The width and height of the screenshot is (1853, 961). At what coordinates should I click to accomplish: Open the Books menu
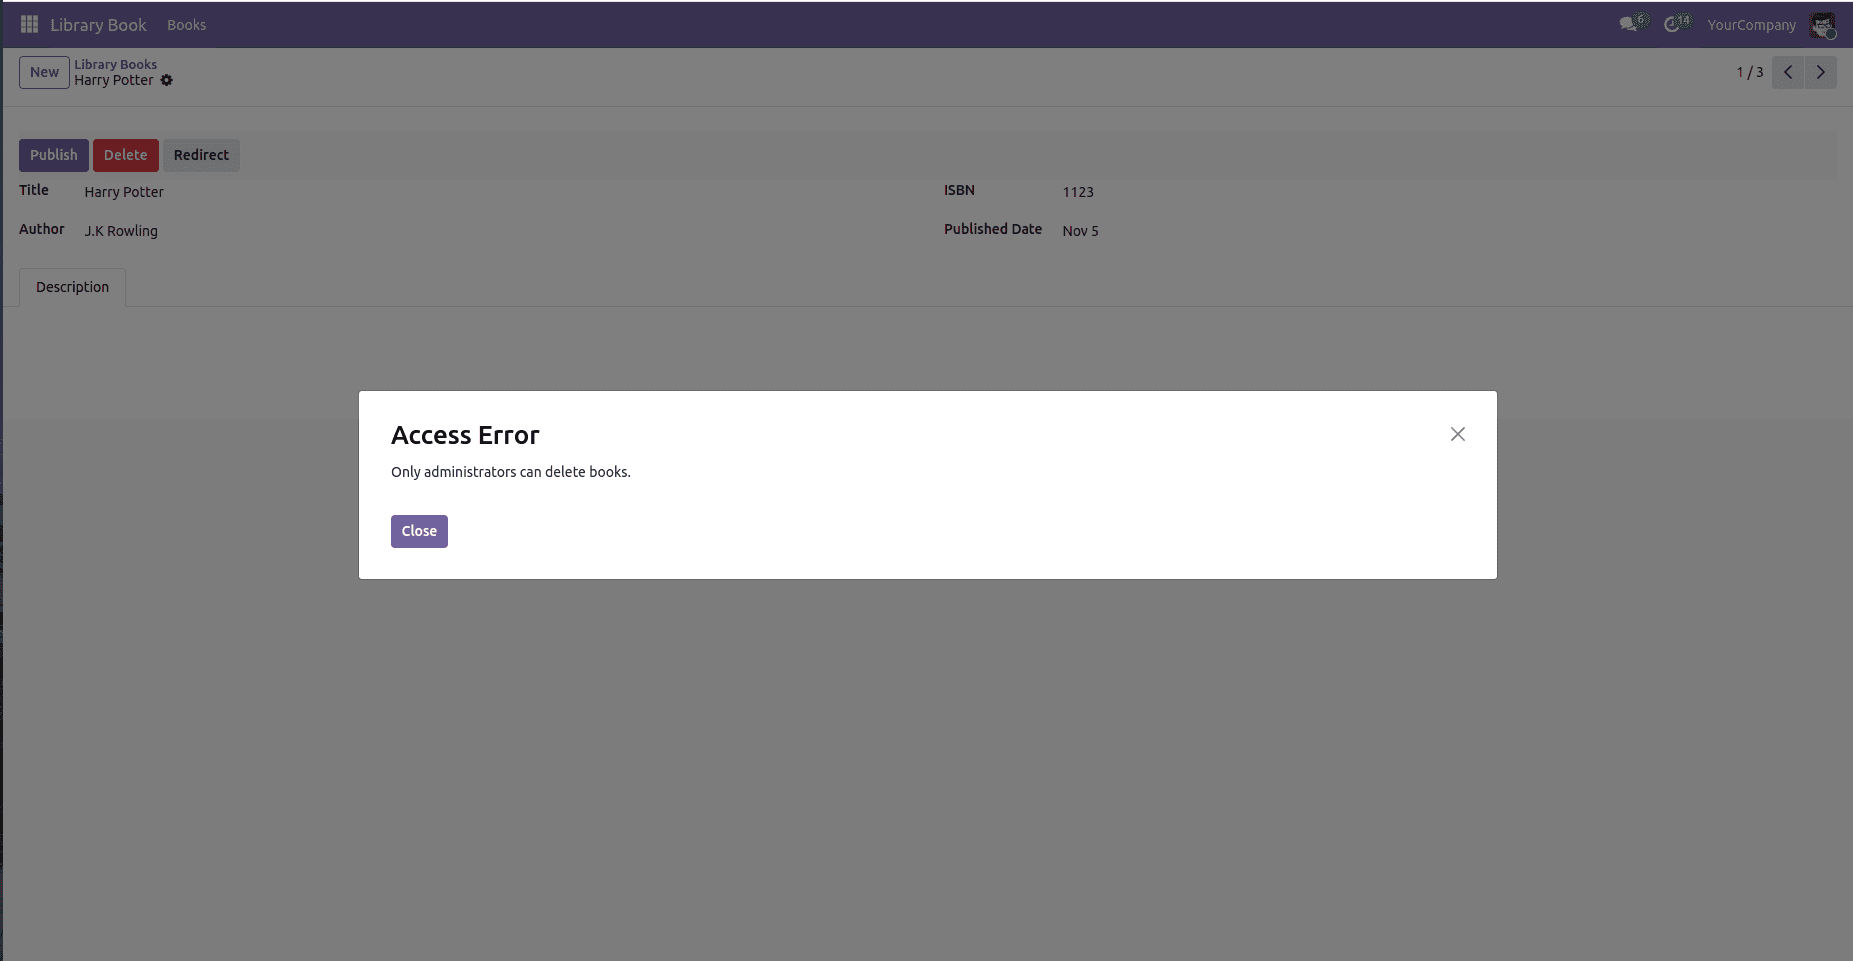[x=186, y=24]
